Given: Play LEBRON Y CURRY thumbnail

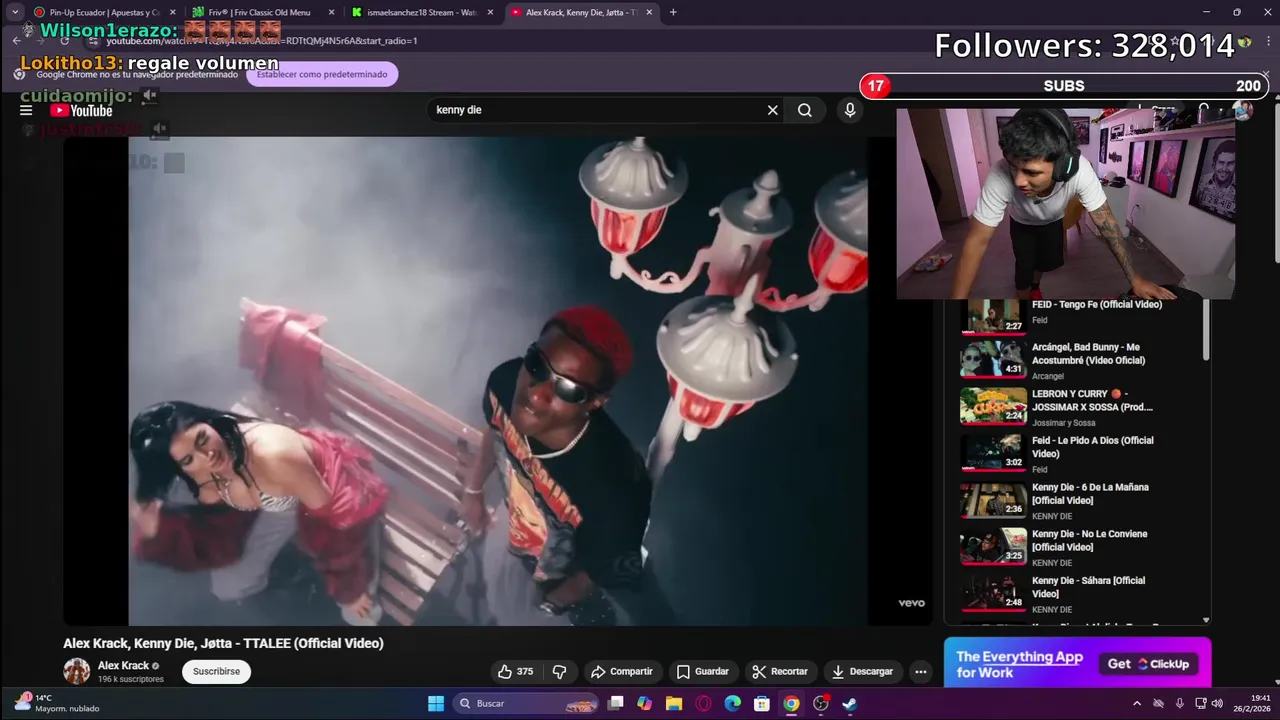Looking at the screenshot, I should coord(993,405).
